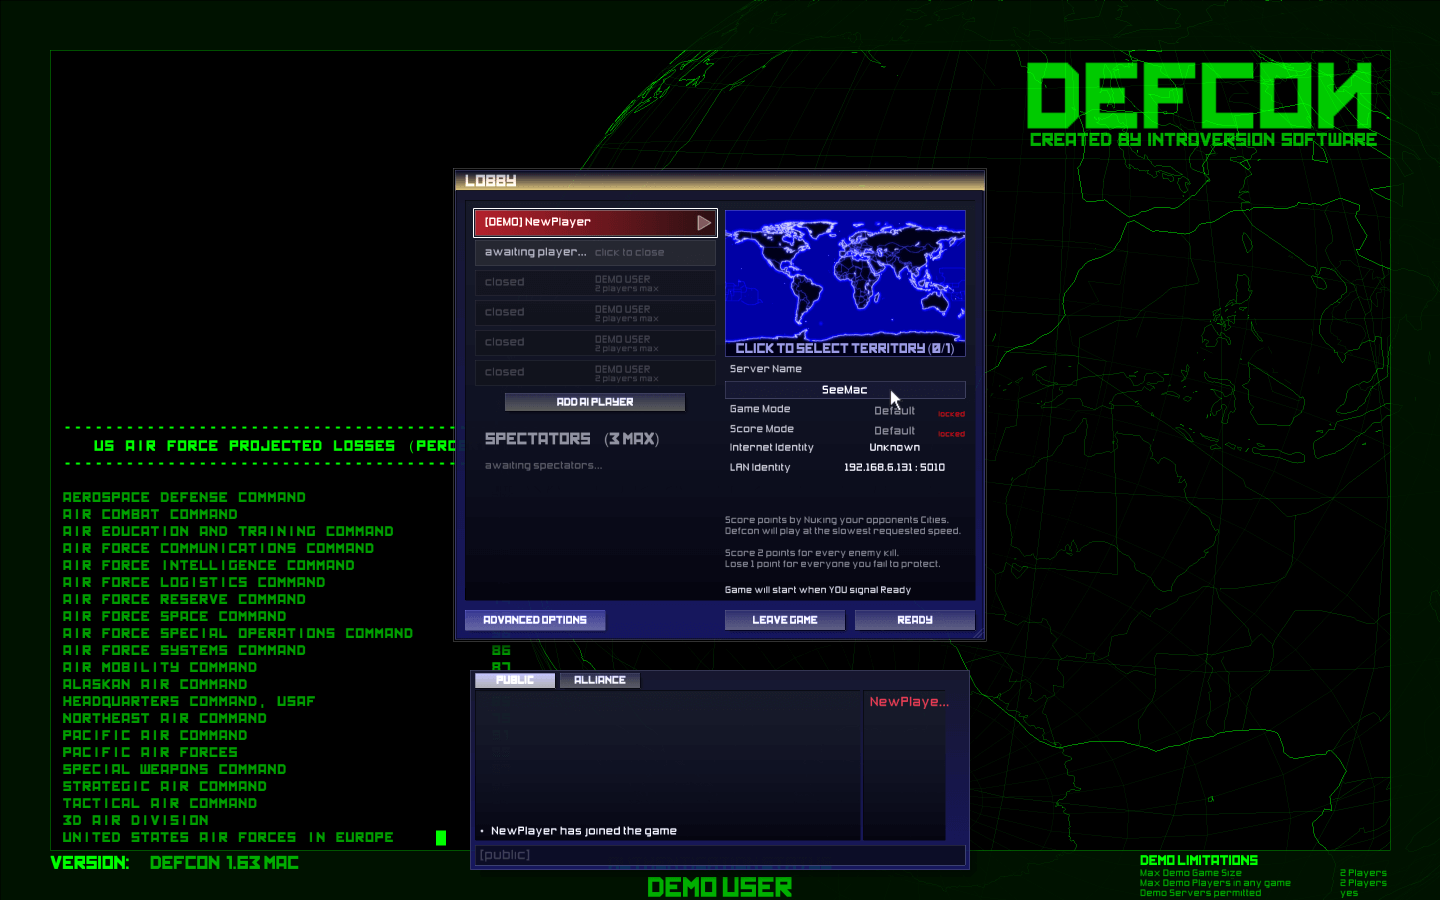
Task: Add an AI player to the lobby
Action: (595, 402)
